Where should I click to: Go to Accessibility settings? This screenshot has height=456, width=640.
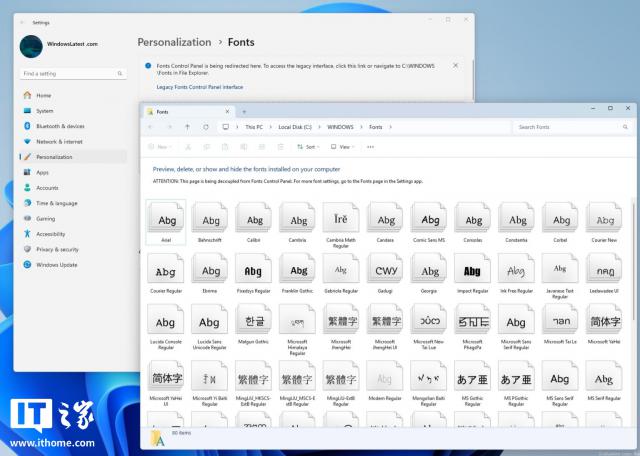point(50,234)
